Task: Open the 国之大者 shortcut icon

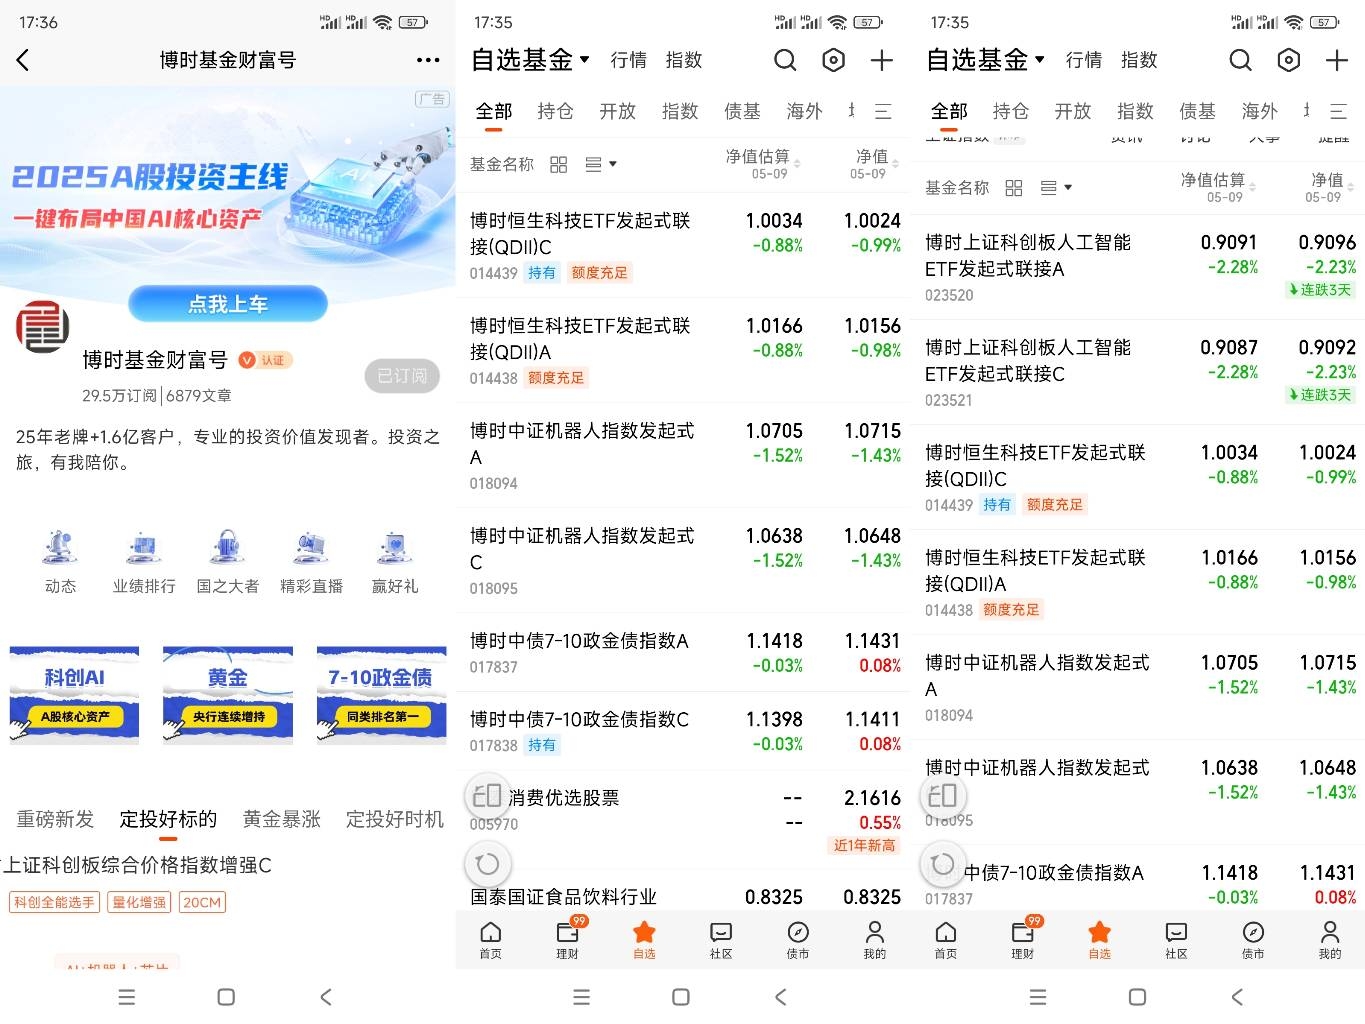Action: click(228, 563)
